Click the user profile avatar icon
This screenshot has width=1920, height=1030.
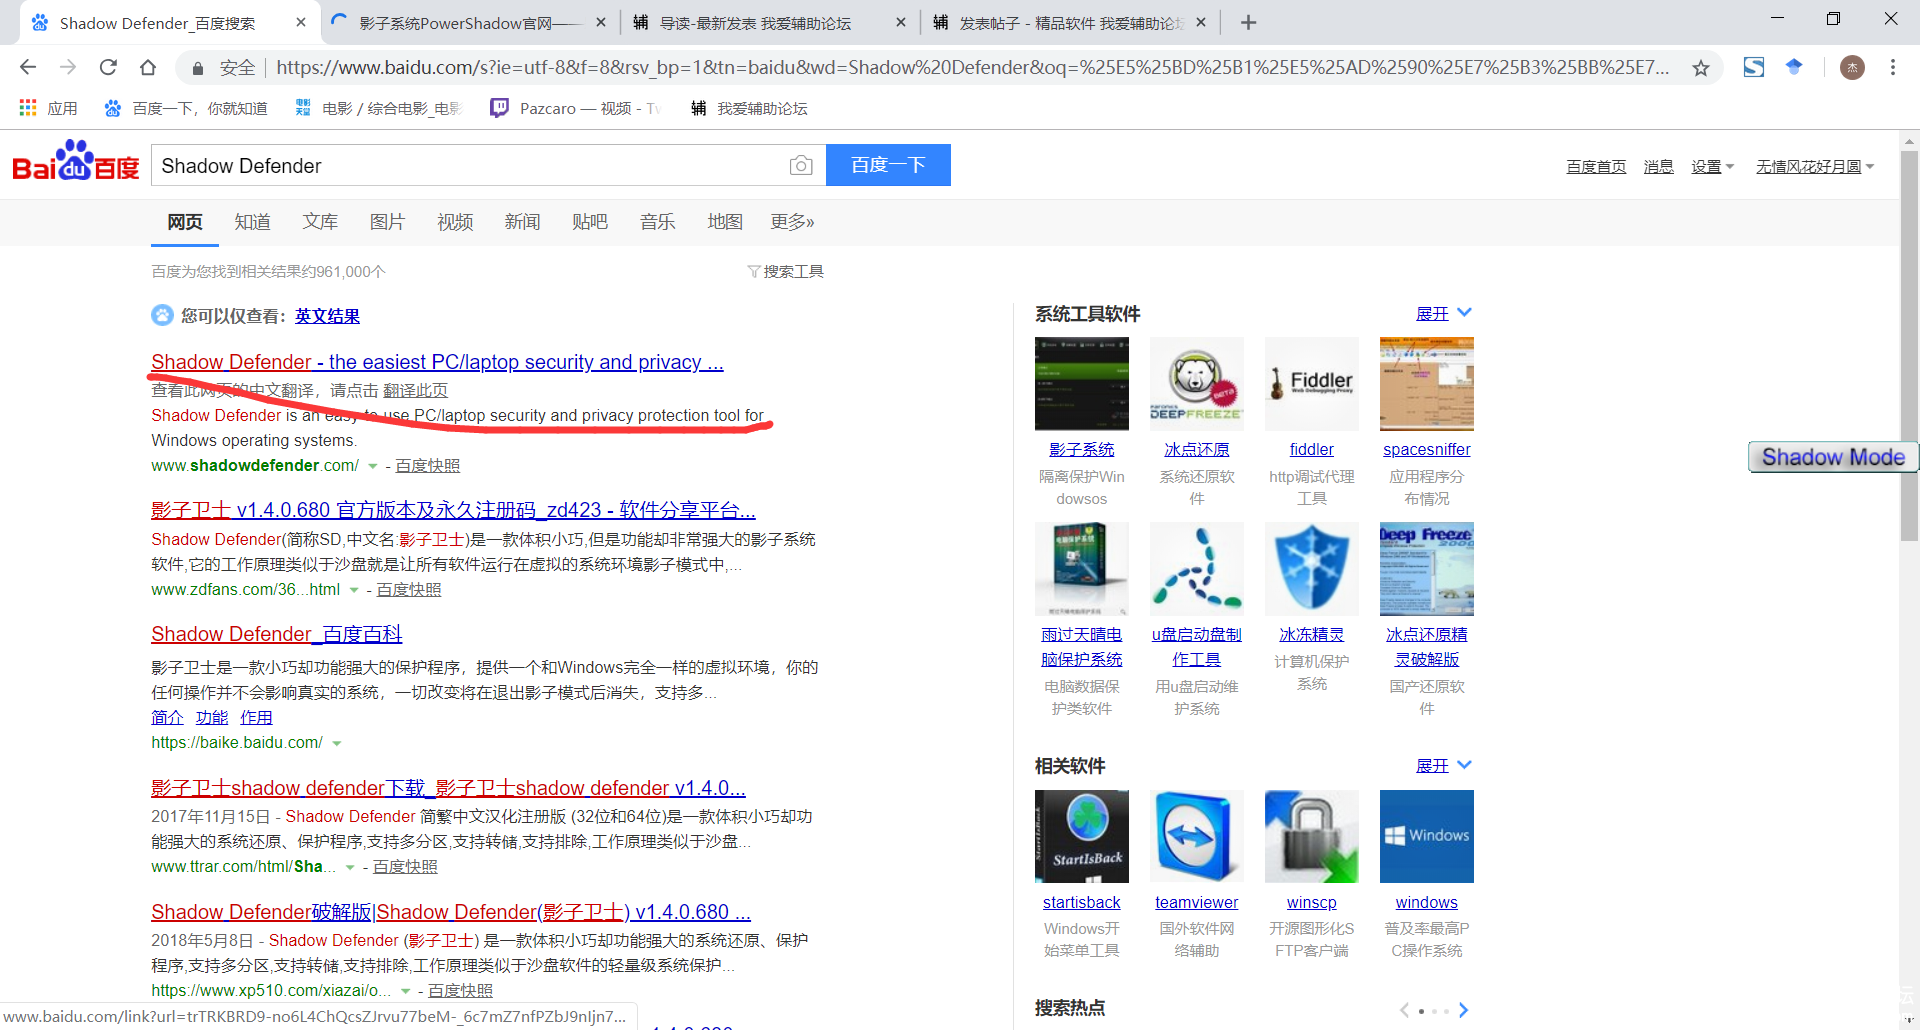1852,68
